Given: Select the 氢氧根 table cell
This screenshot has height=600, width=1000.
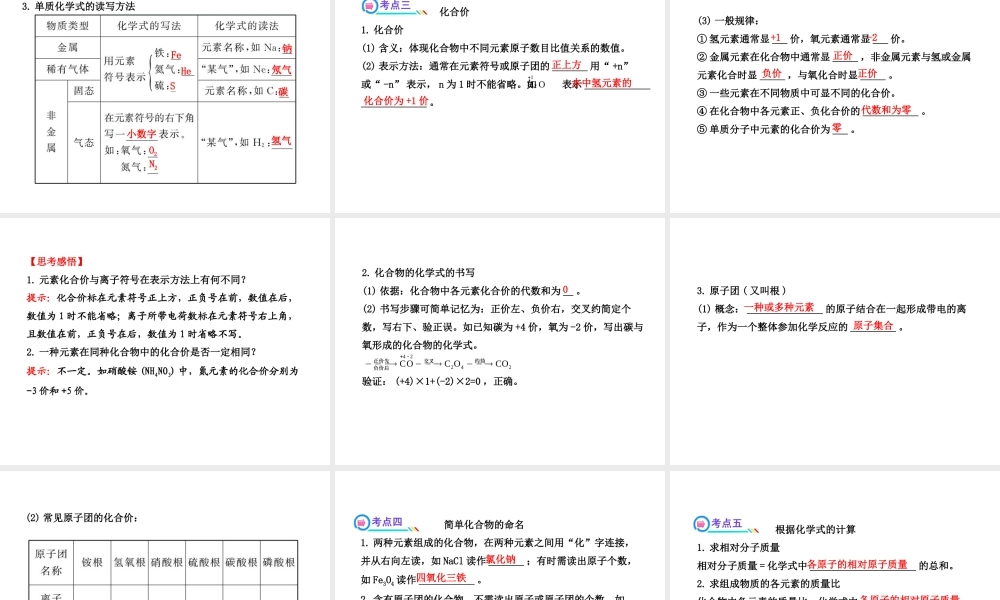Looking at the screenshot, I should (129, 562).
